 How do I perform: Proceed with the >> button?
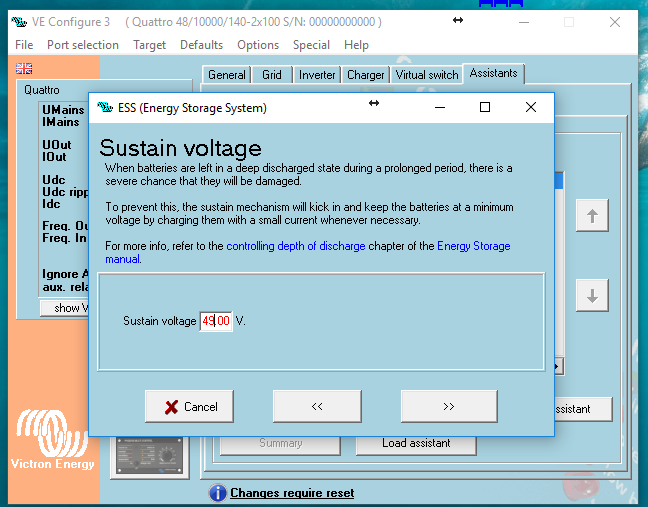coord(449,407)
